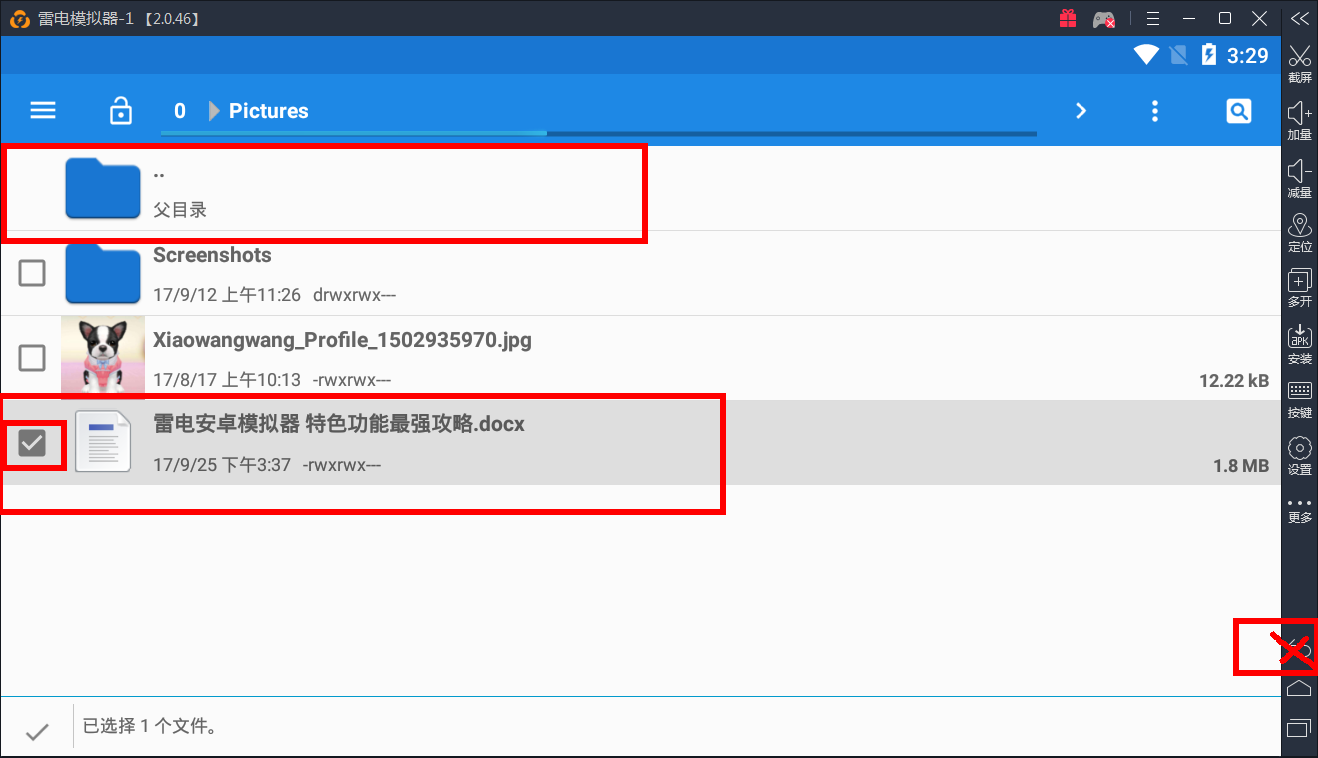
Task: Collapse the sidebar with double-chevron
Action: [x=1299, y=18]
